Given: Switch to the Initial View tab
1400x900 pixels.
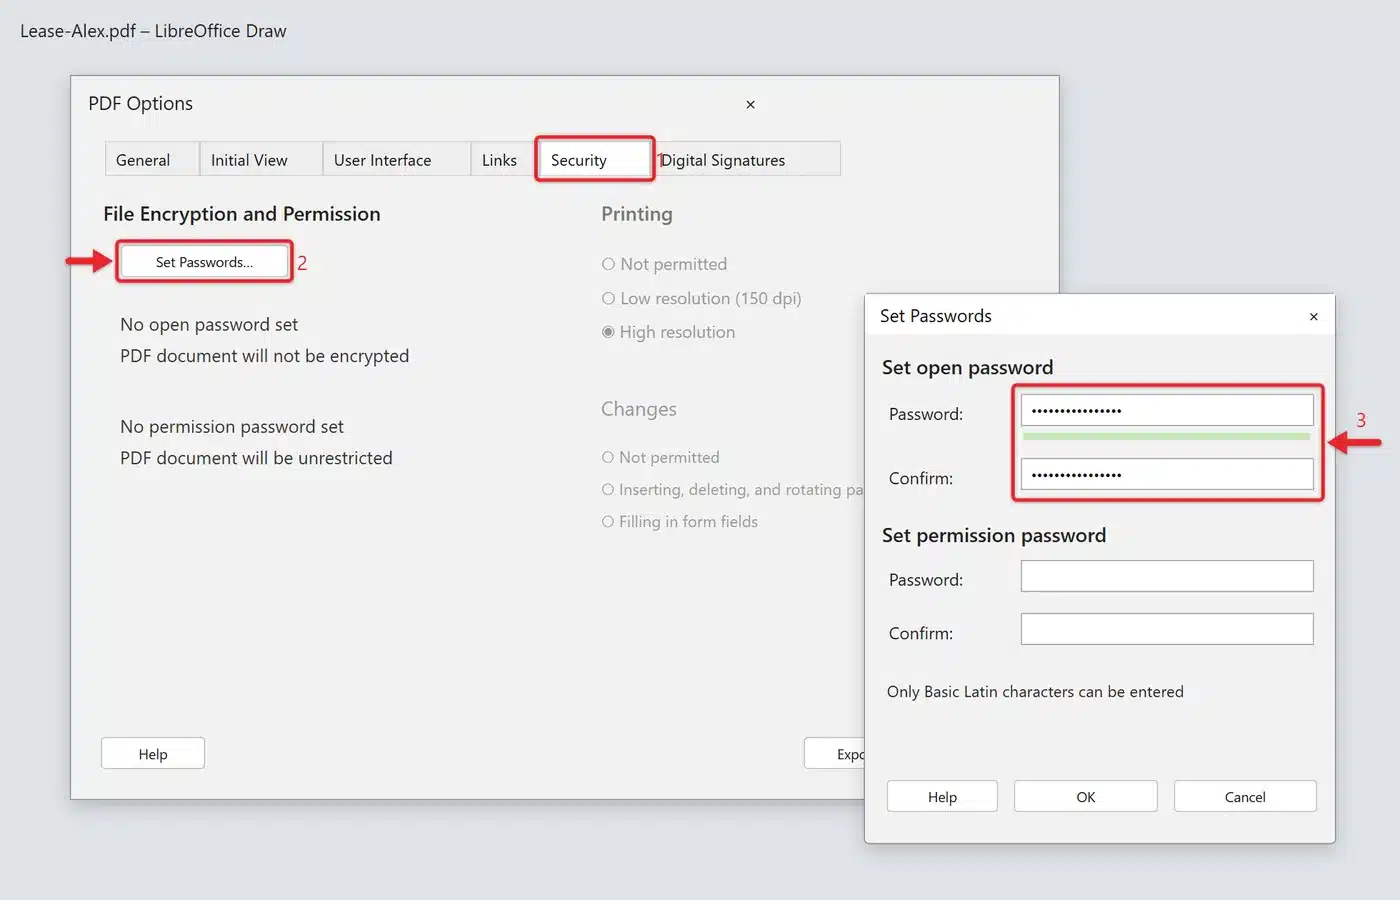Looking at the screenshot, I should pyautogui.click(x=261, y=160).
